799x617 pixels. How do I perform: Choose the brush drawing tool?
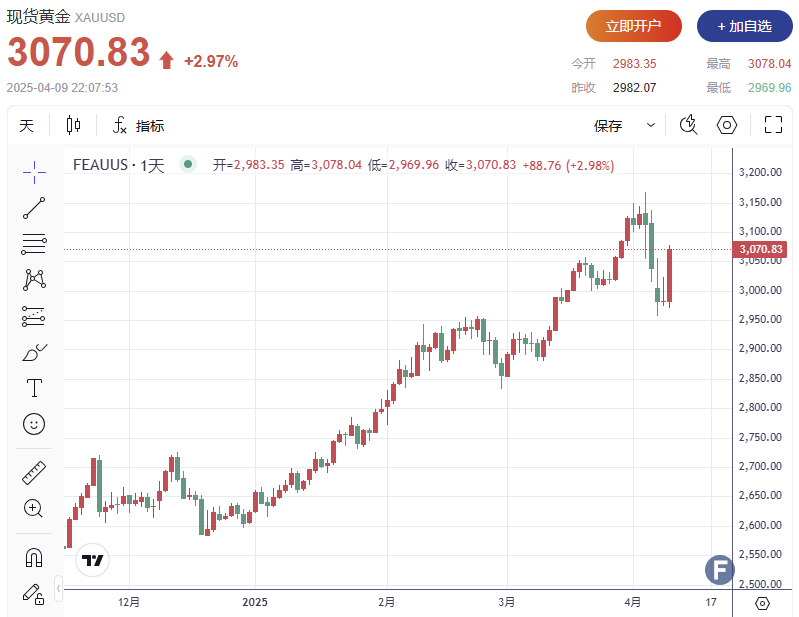(x=34, y=352)
